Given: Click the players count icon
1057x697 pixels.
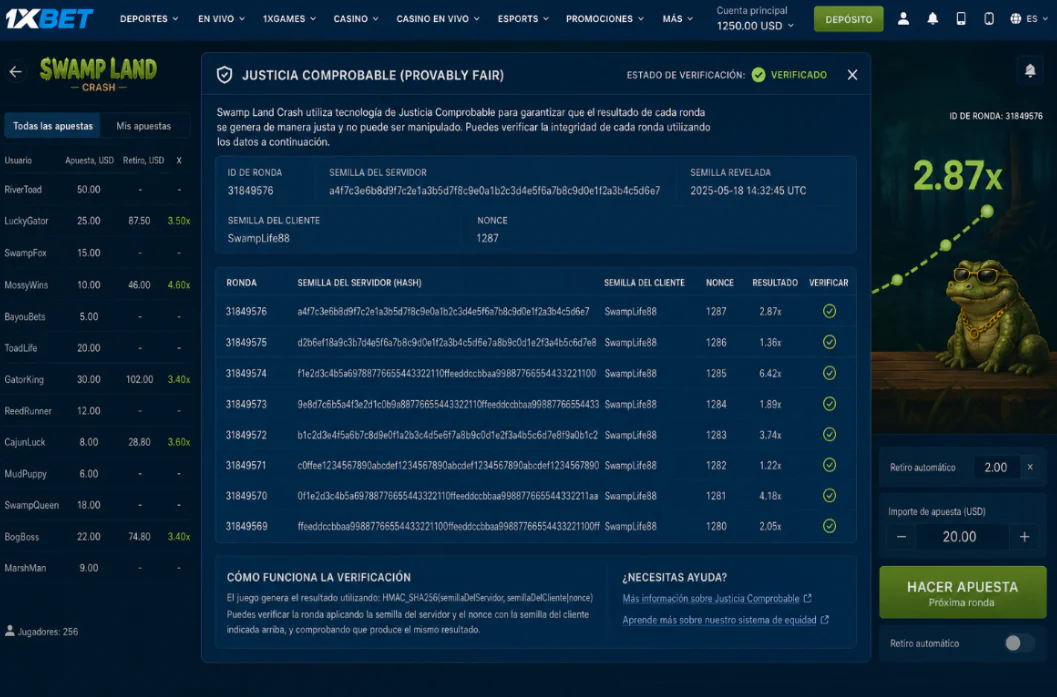Looking at the screenshot, I should tap(9, 631).
